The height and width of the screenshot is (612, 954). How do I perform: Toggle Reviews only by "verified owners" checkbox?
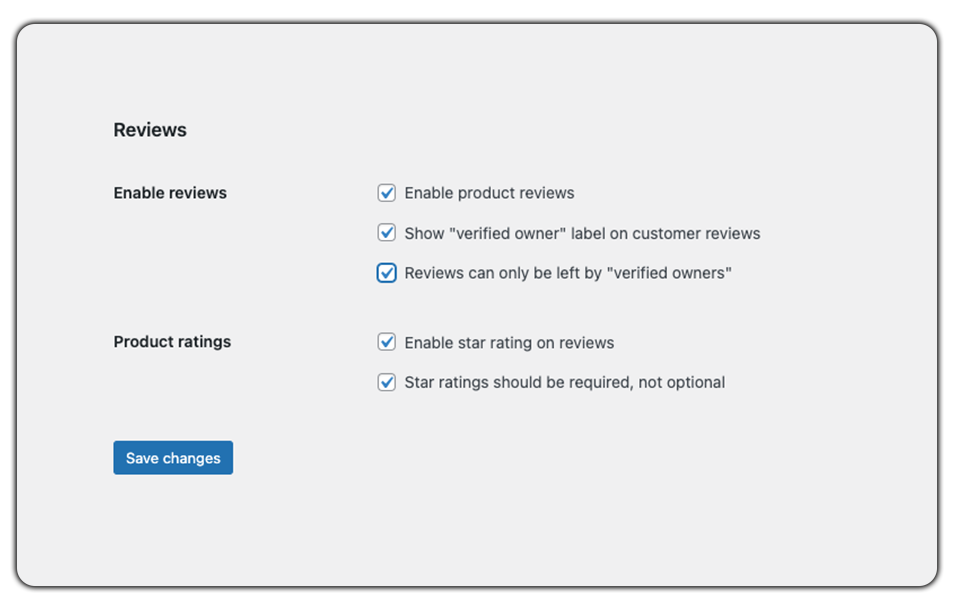coord(386,273)
